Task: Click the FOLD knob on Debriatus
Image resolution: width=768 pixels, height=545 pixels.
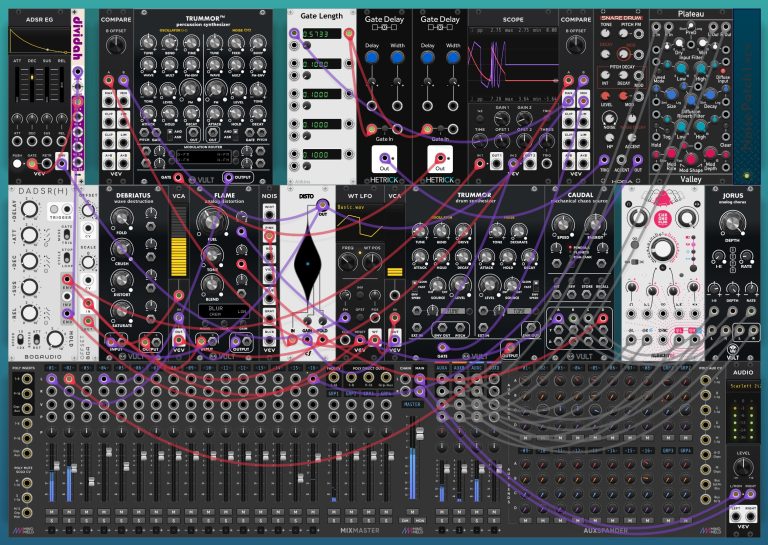Action: point(122,218)
